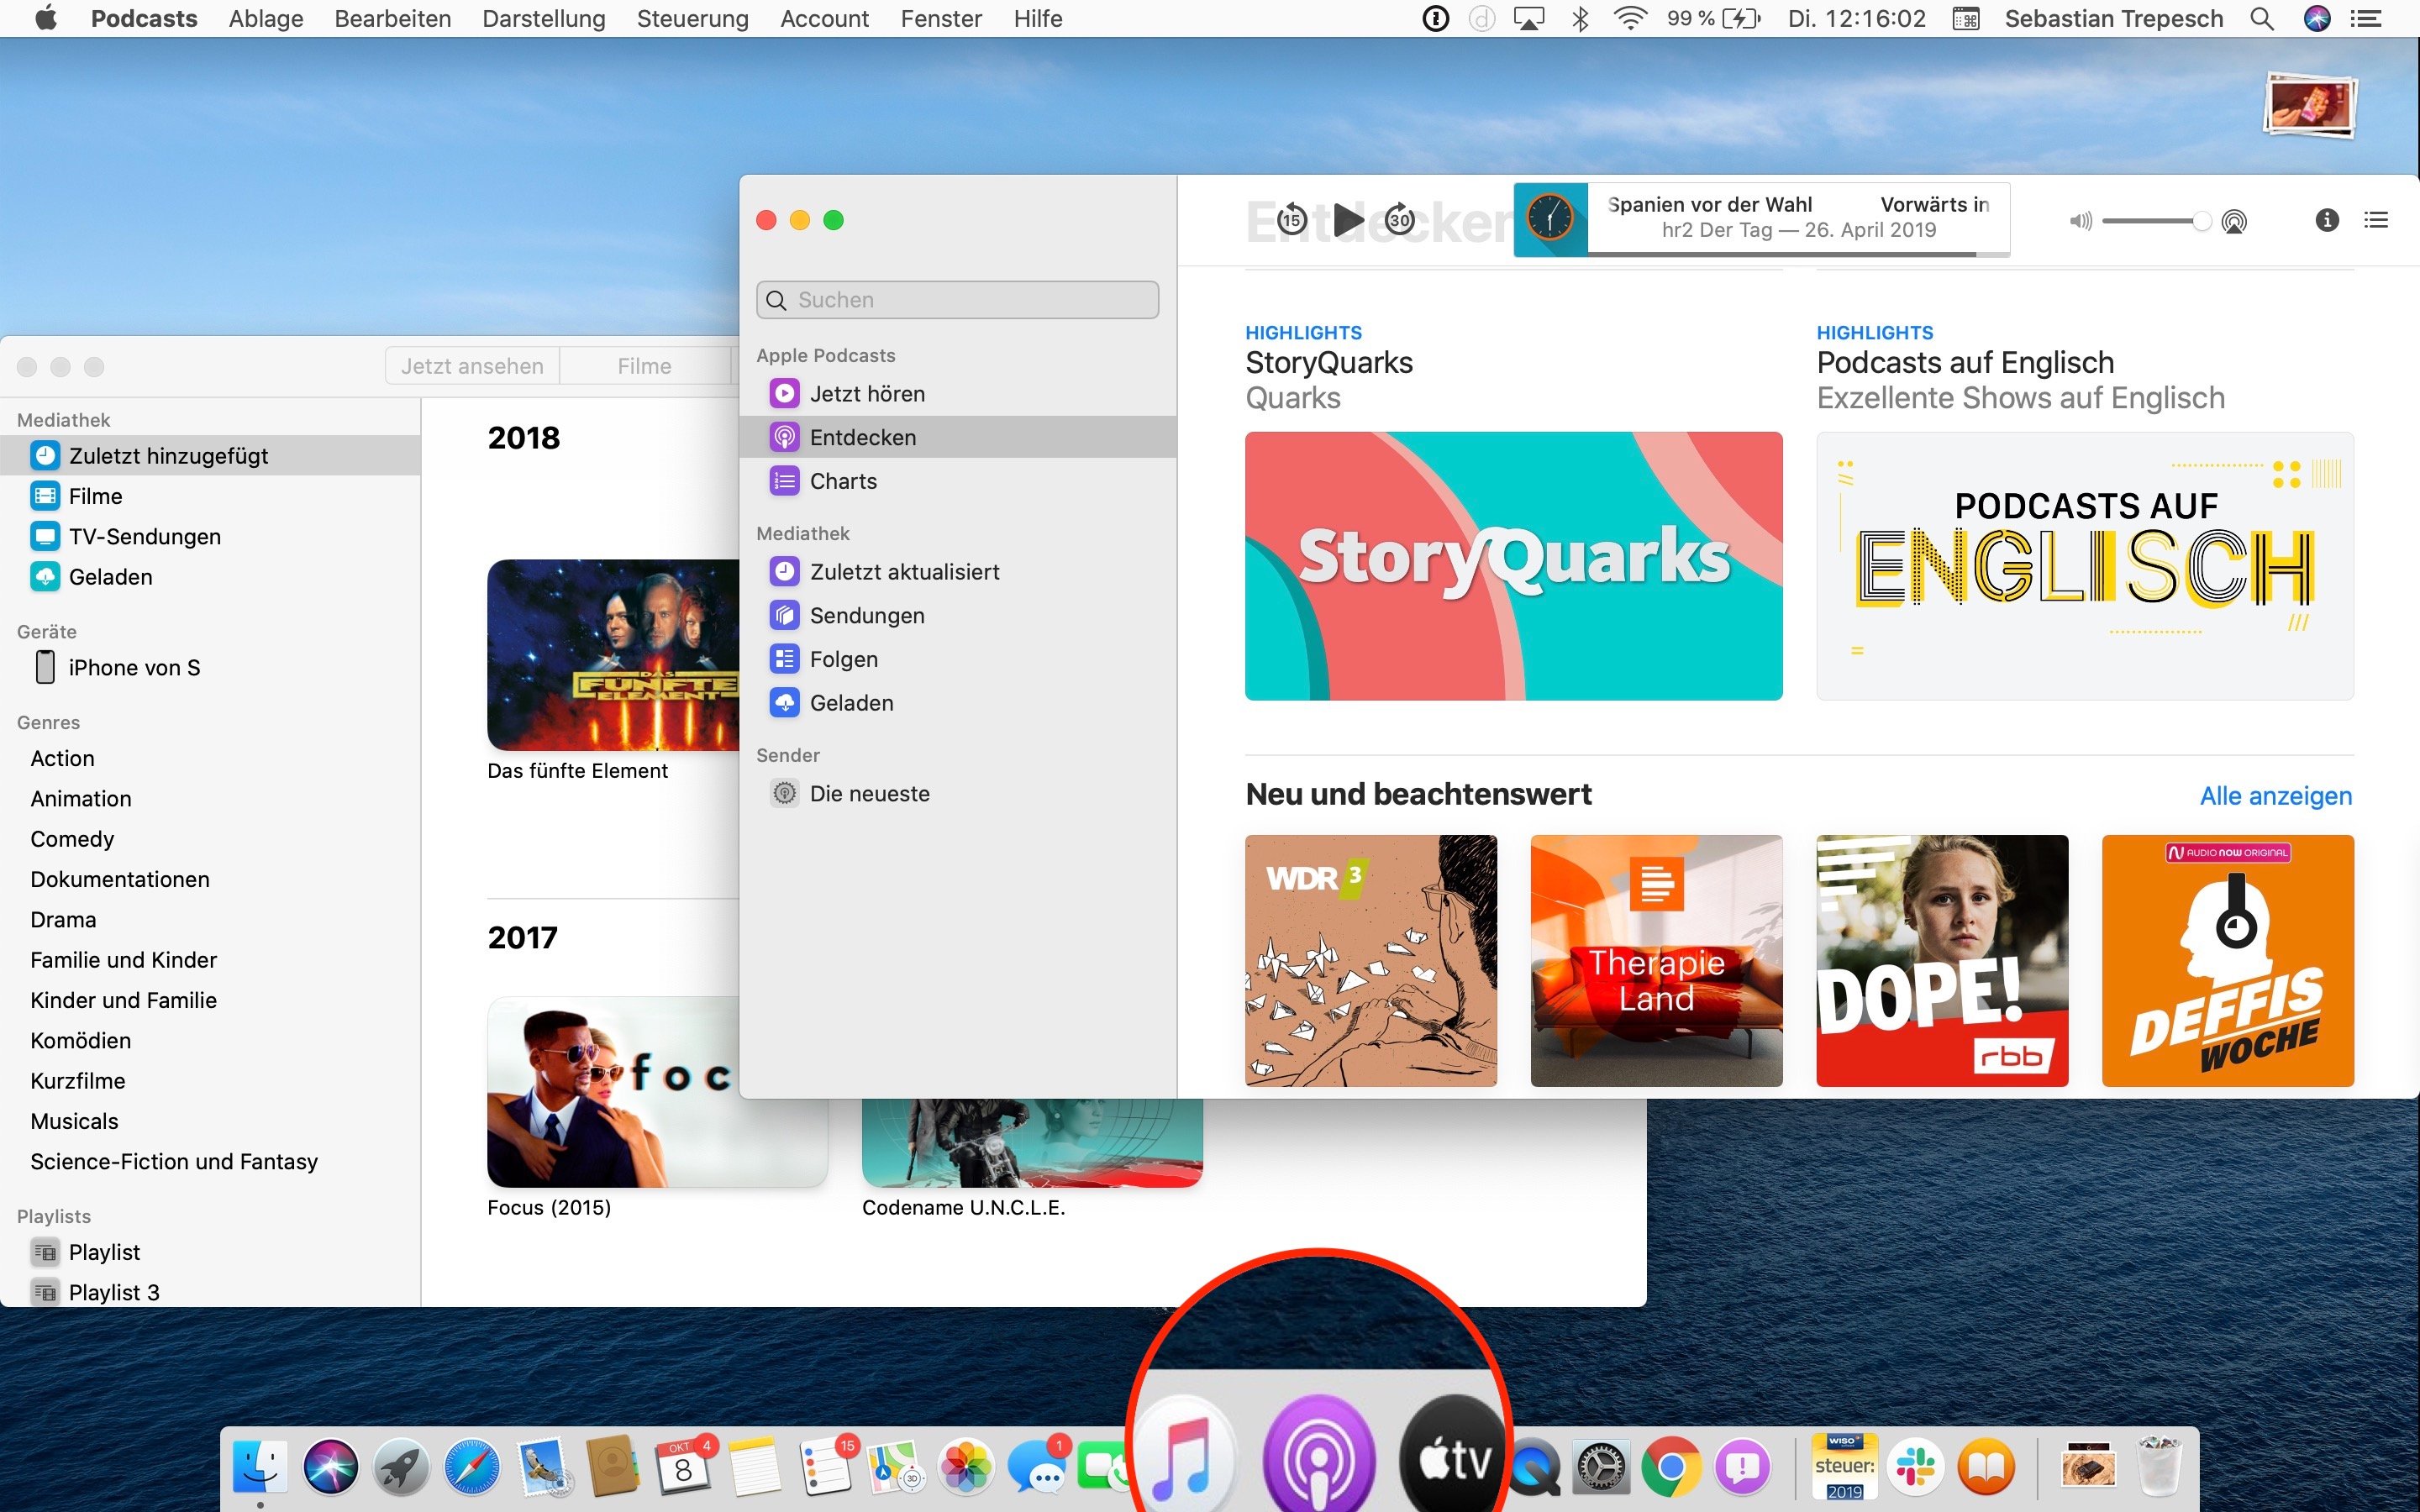2420x1512 pixels.
Task: Show Zuletzt aktualisiert podcasts
Action: [957, 572]
